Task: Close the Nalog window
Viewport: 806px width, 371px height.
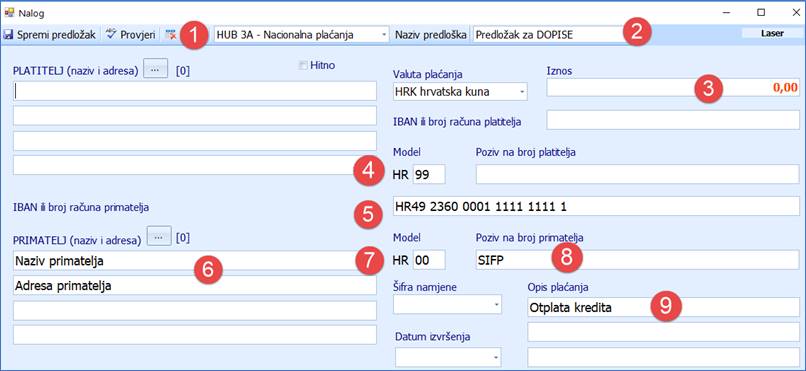Action: [x=796, y=12]
